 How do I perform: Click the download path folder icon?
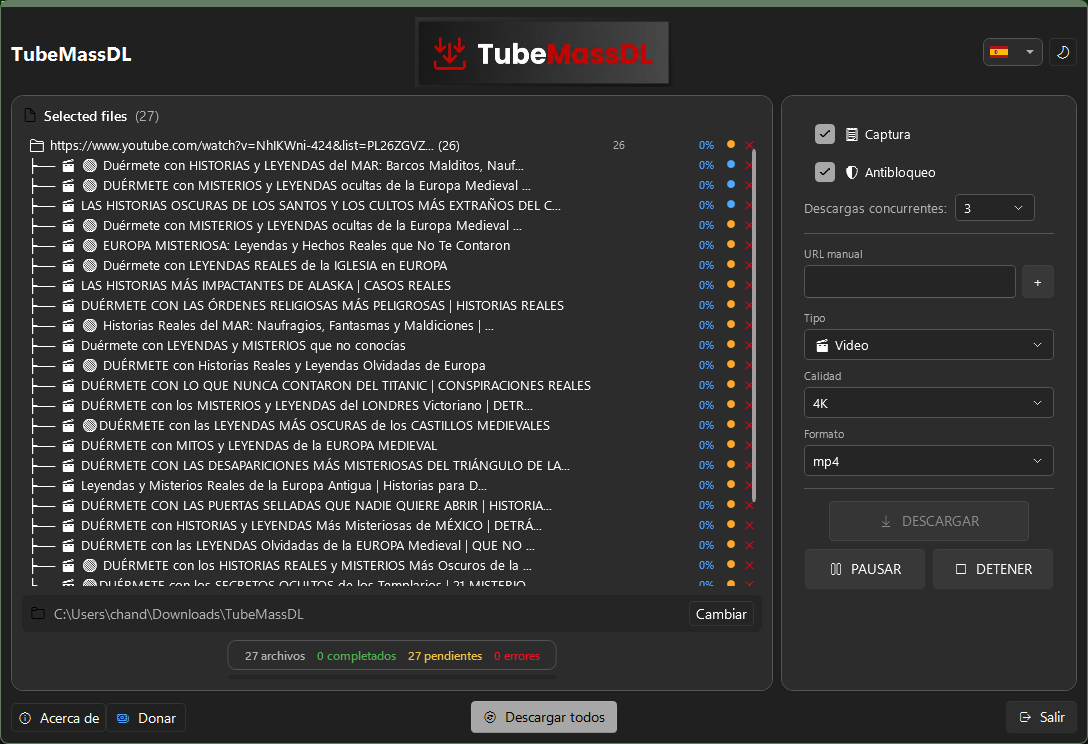(38, 614)
